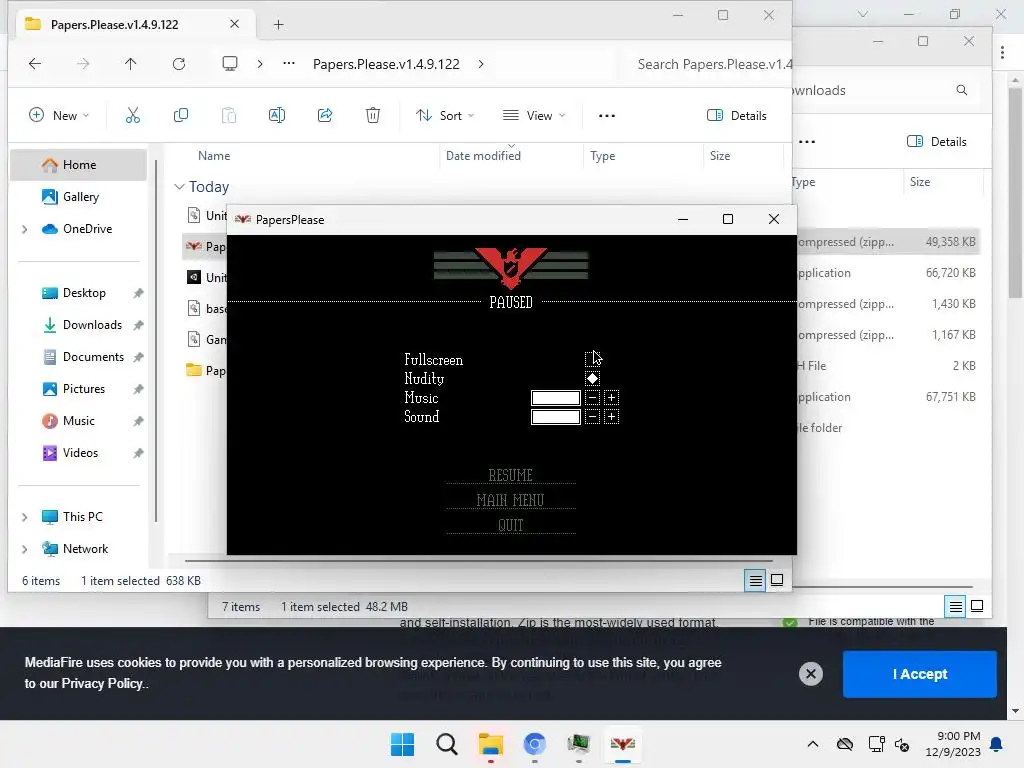
Task: Accept MediaFire cookies
Action: click(920, 674)
